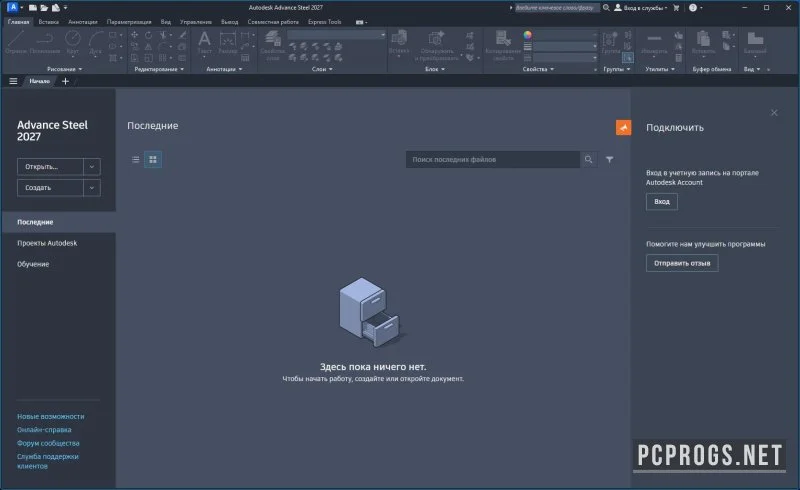
Task: Open the Вход в службы sign-in dropdown
Action: tap(641, 8)
